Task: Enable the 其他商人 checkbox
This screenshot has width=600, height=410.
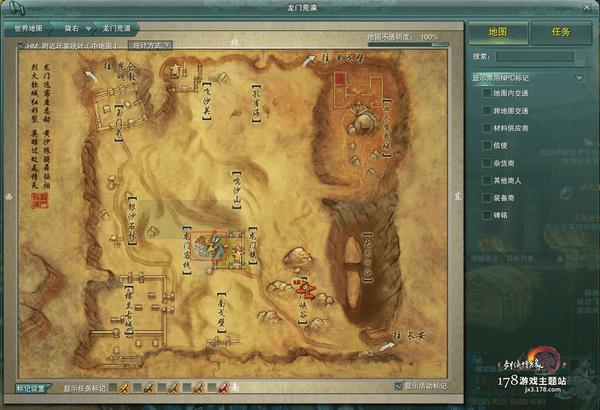Action: point(487,180)
